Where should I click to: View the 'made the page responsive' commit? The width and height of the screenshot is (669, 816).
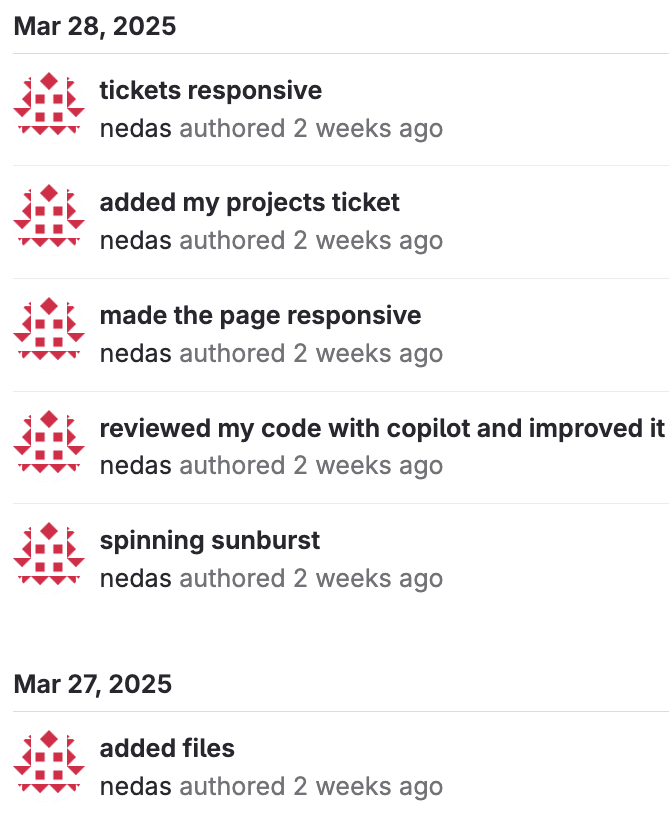(260, 316)
